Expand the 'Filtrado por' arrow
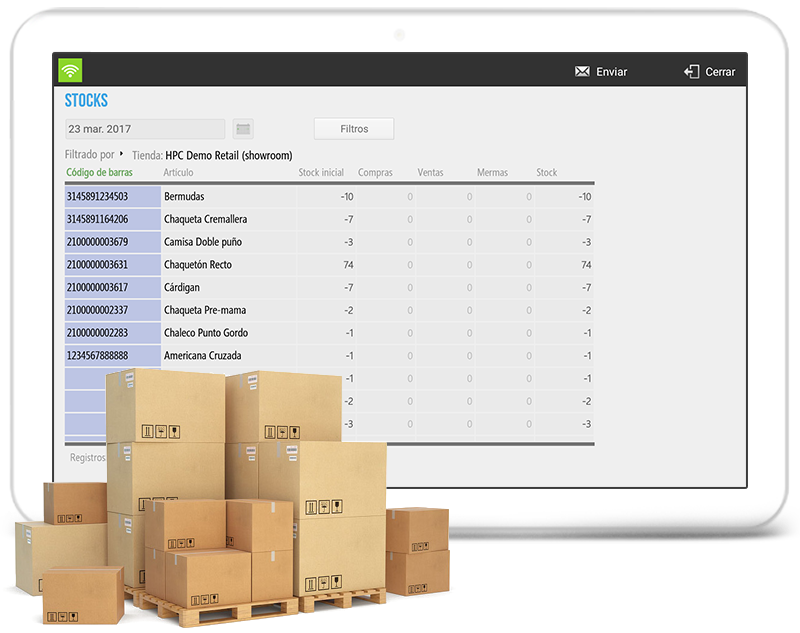The height and width of the screenshot is (633, 800). pyautogui.click(x=122, y=154)
